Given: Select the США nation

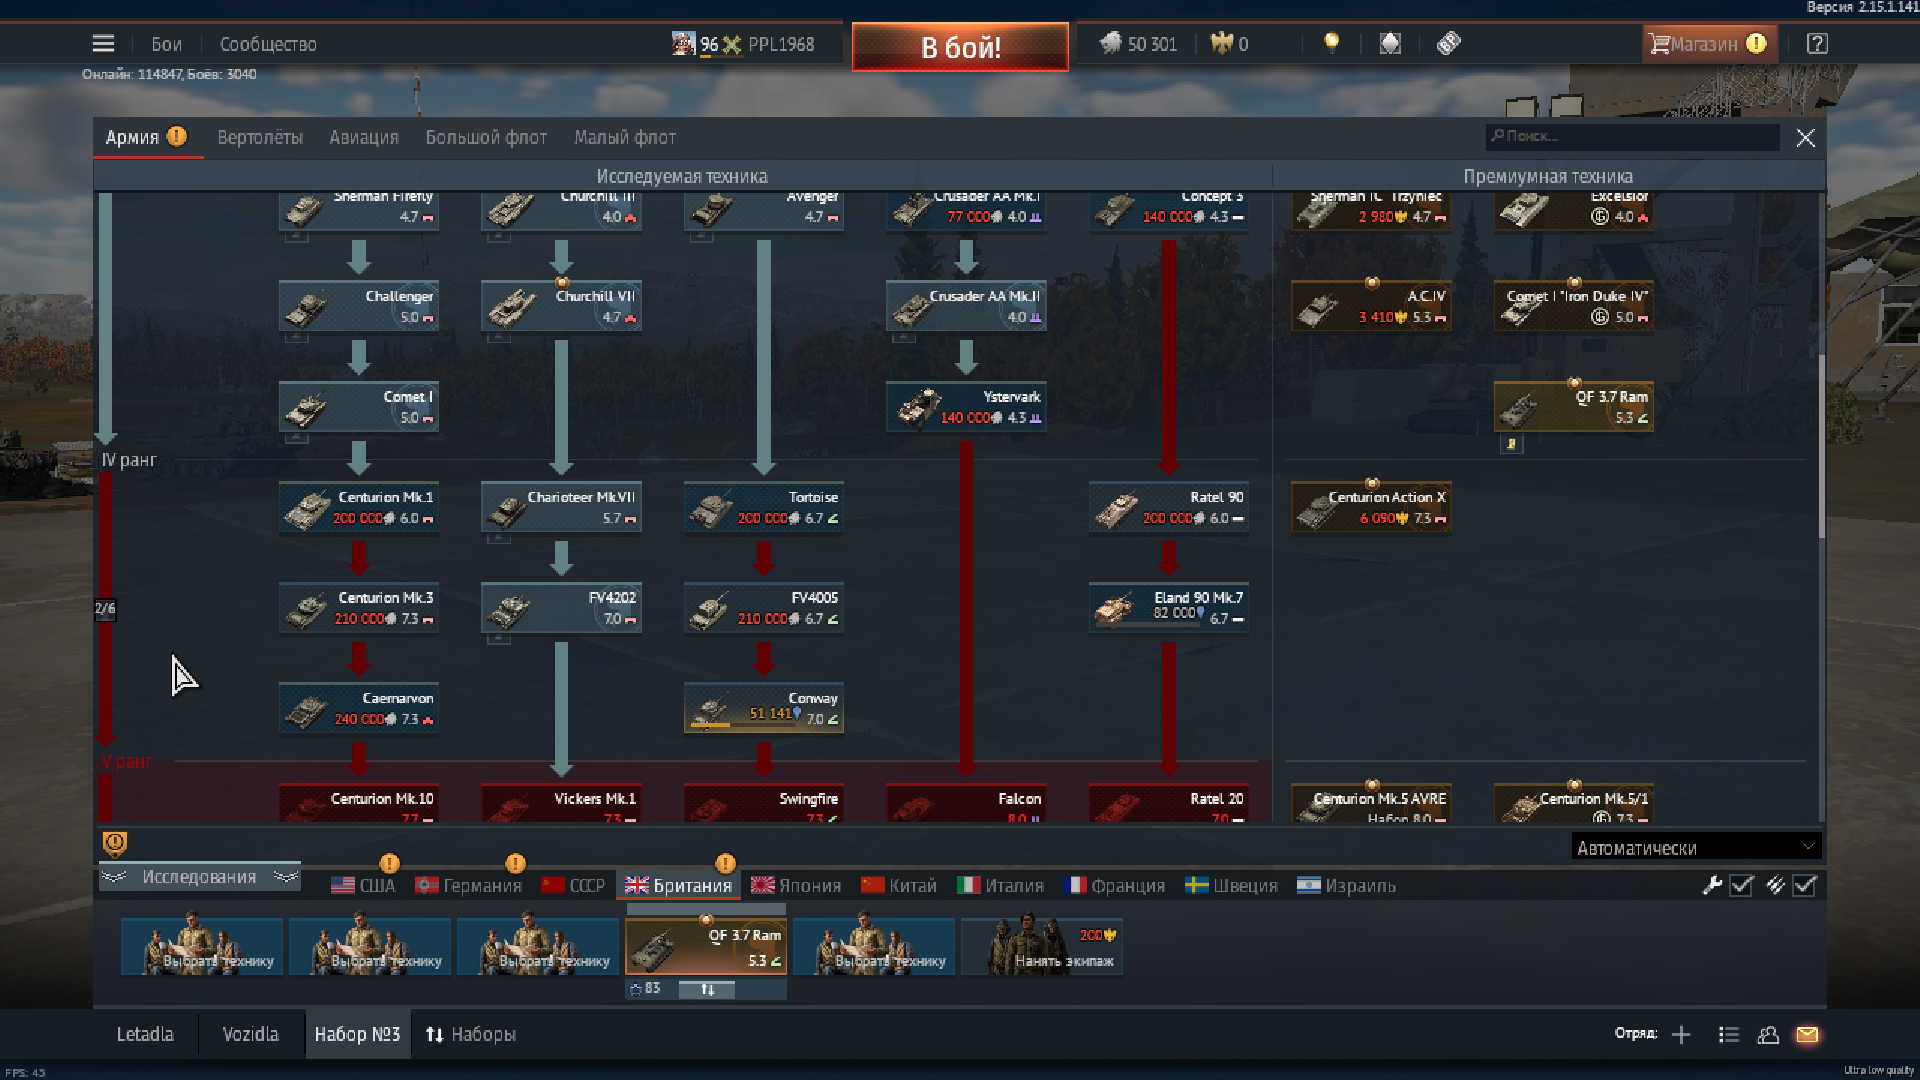Looking at the screenshot, I should 363,885.
